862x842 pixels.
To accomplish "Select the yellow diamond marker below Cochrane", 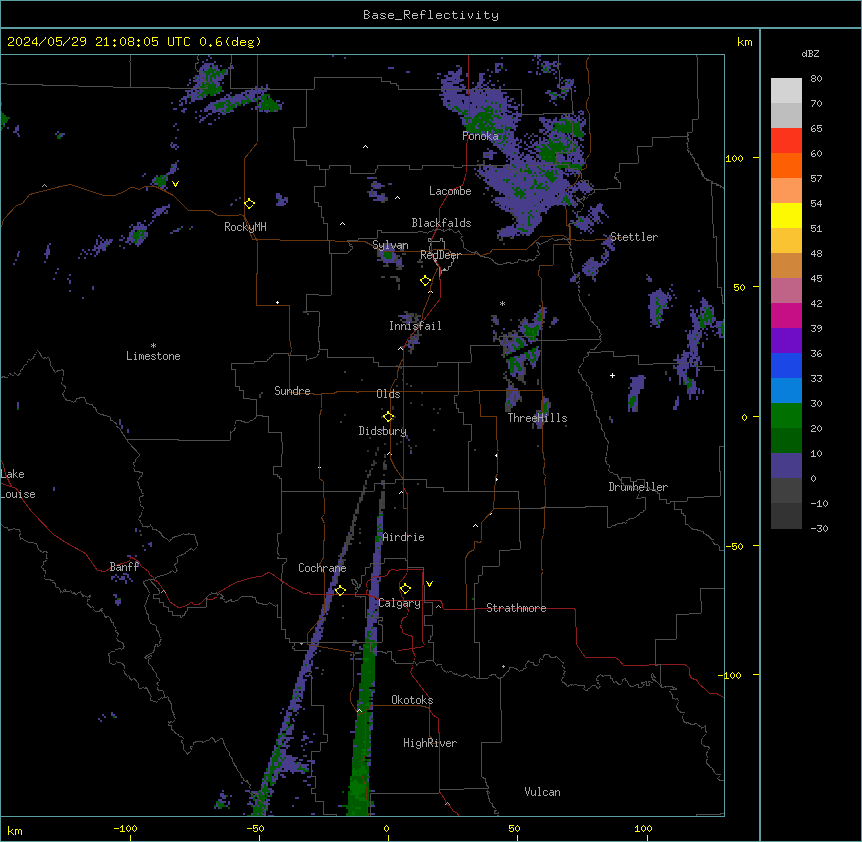I will [x=340, y=590].
